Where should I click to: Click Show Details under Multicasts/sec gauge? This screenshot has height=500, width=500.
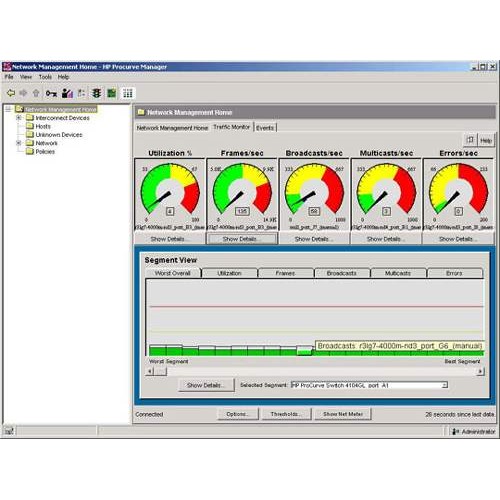click(x=386, y=239)
